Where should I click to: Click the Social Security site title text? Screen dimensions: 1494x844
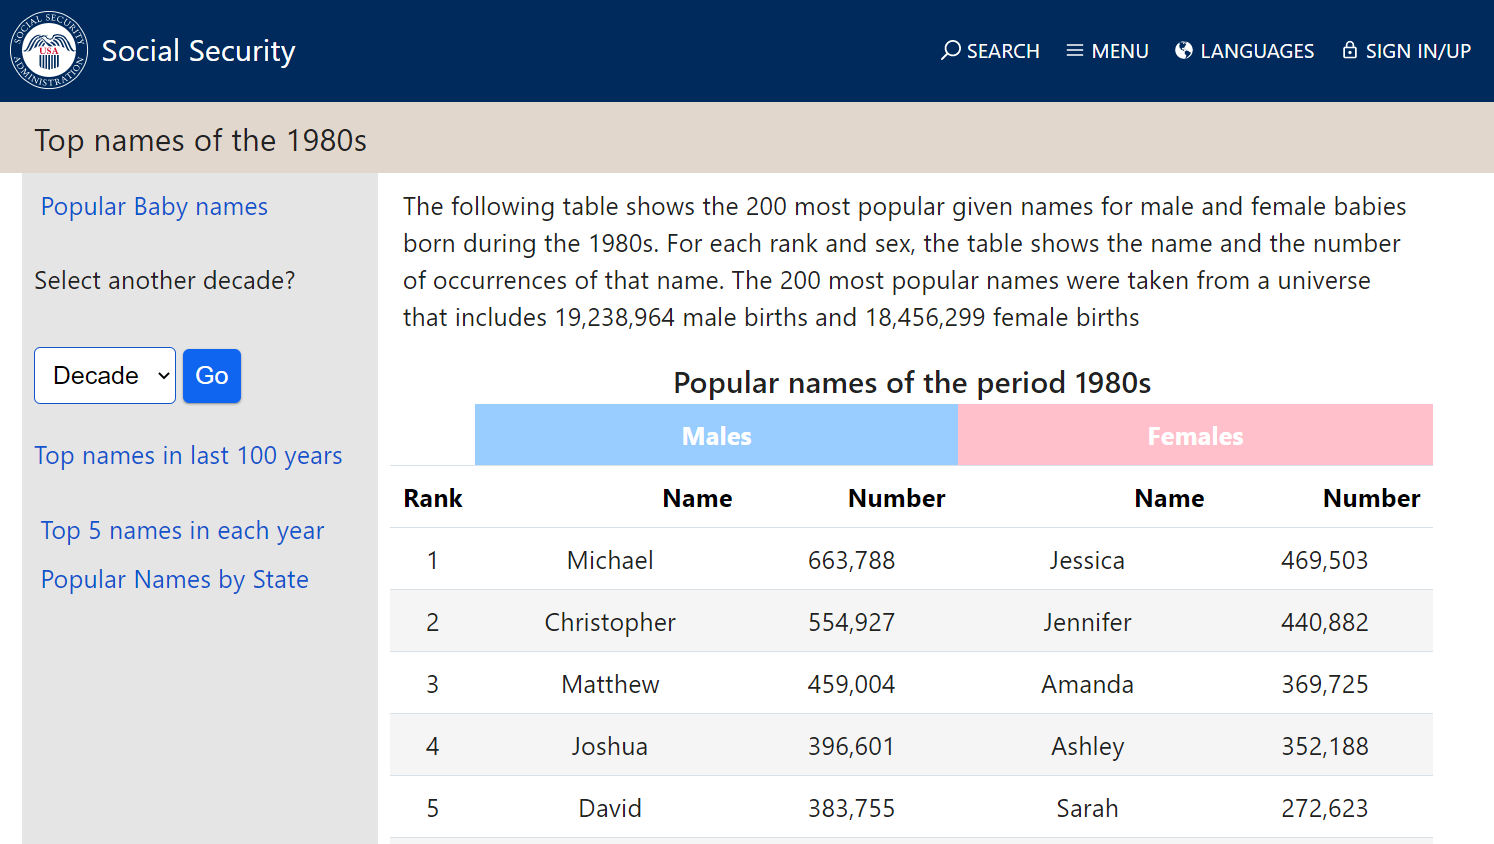coord(198,51)
